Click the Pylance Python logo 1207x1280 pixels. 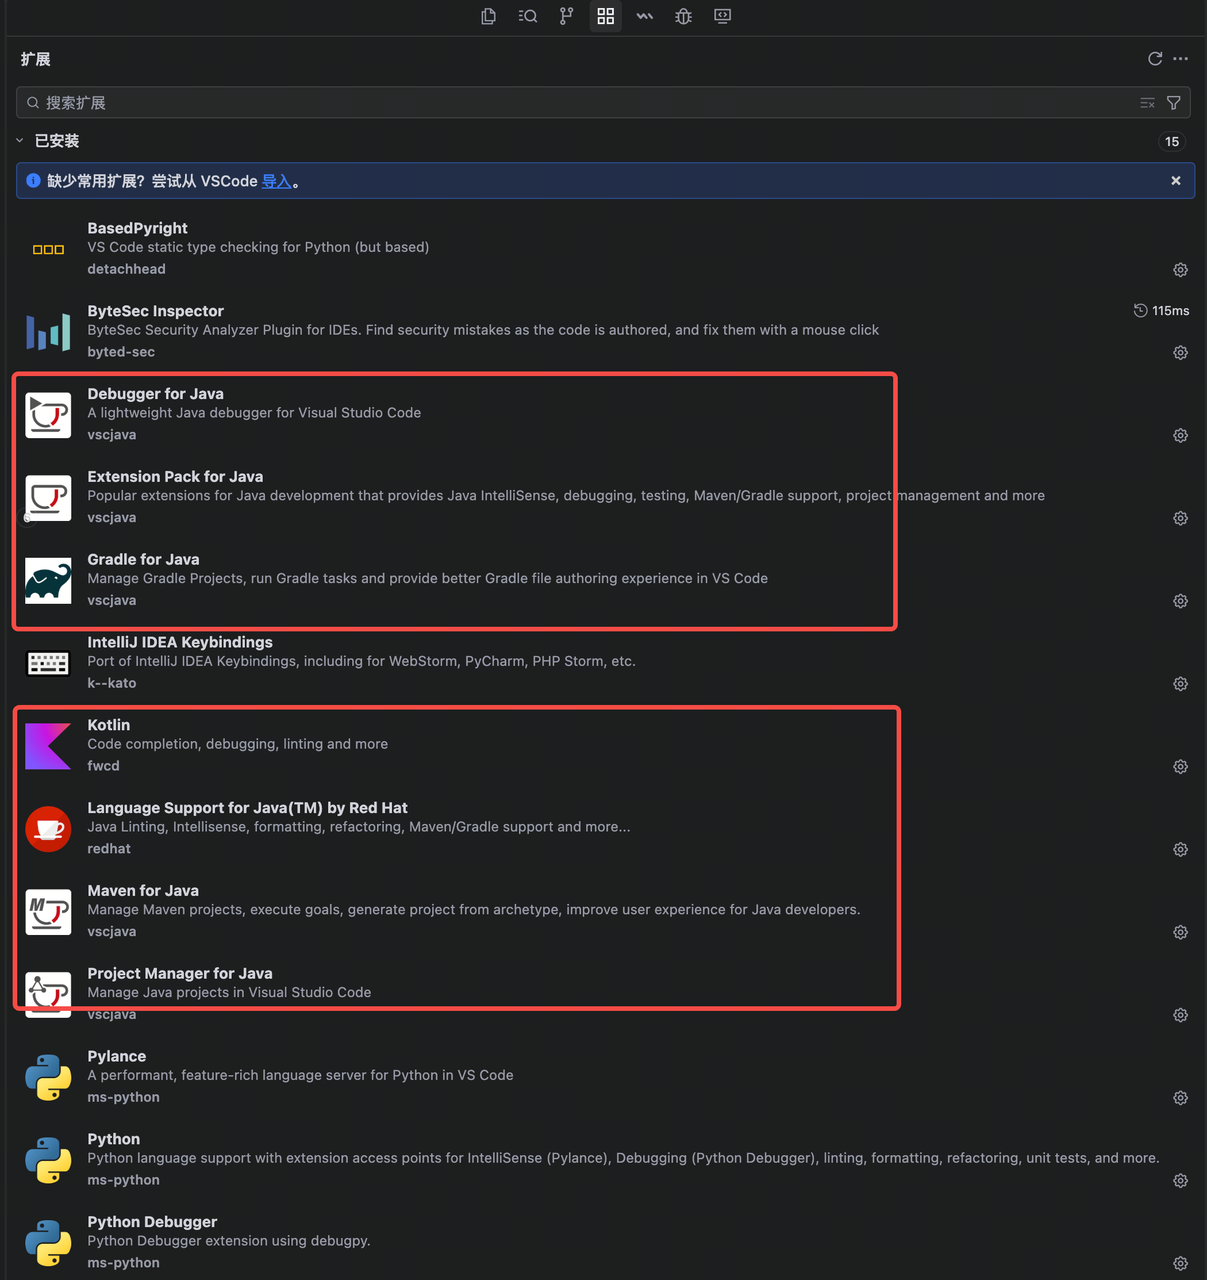(x=48, y=1078)
